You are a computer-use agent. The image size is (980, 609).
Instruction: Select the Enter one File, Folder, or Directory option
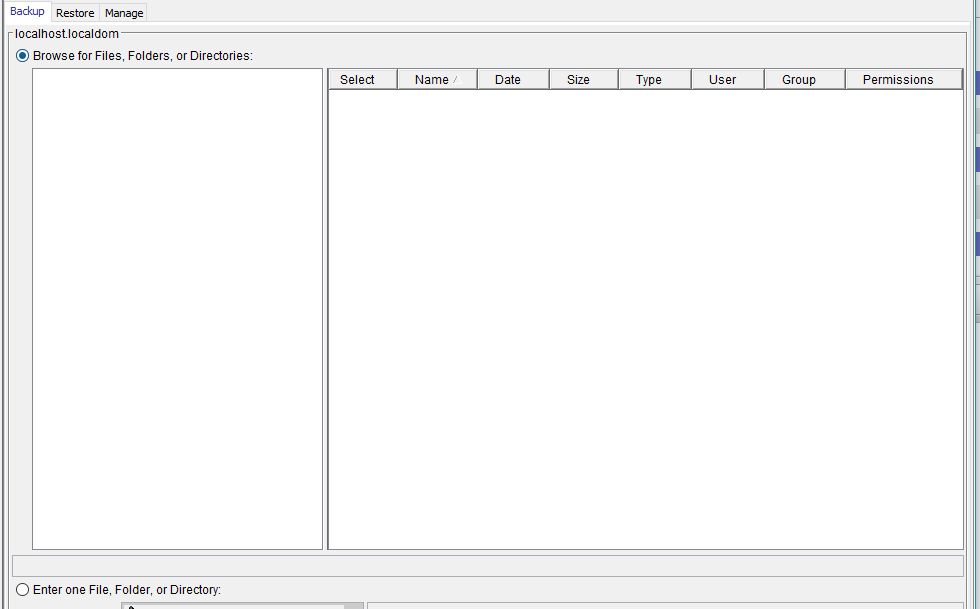[22, 589]
